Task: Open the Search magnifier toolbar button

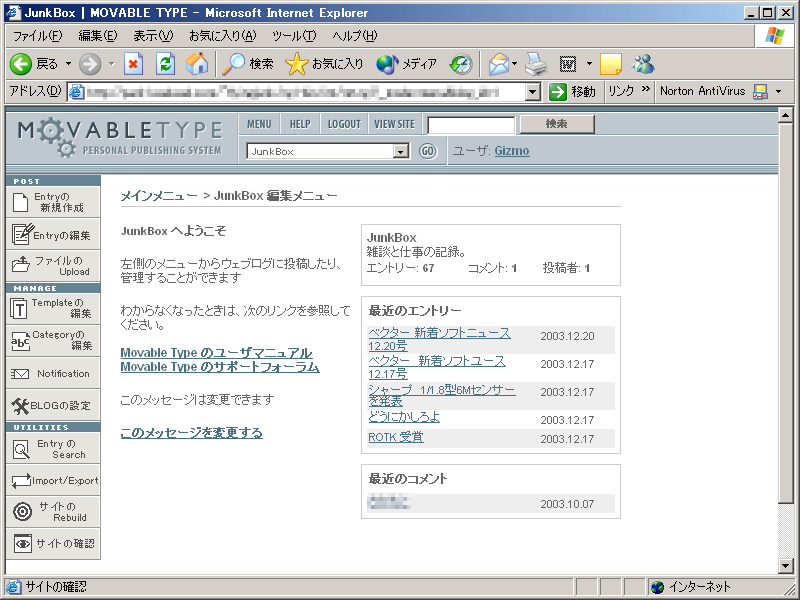Action: [x=248, y=64]
